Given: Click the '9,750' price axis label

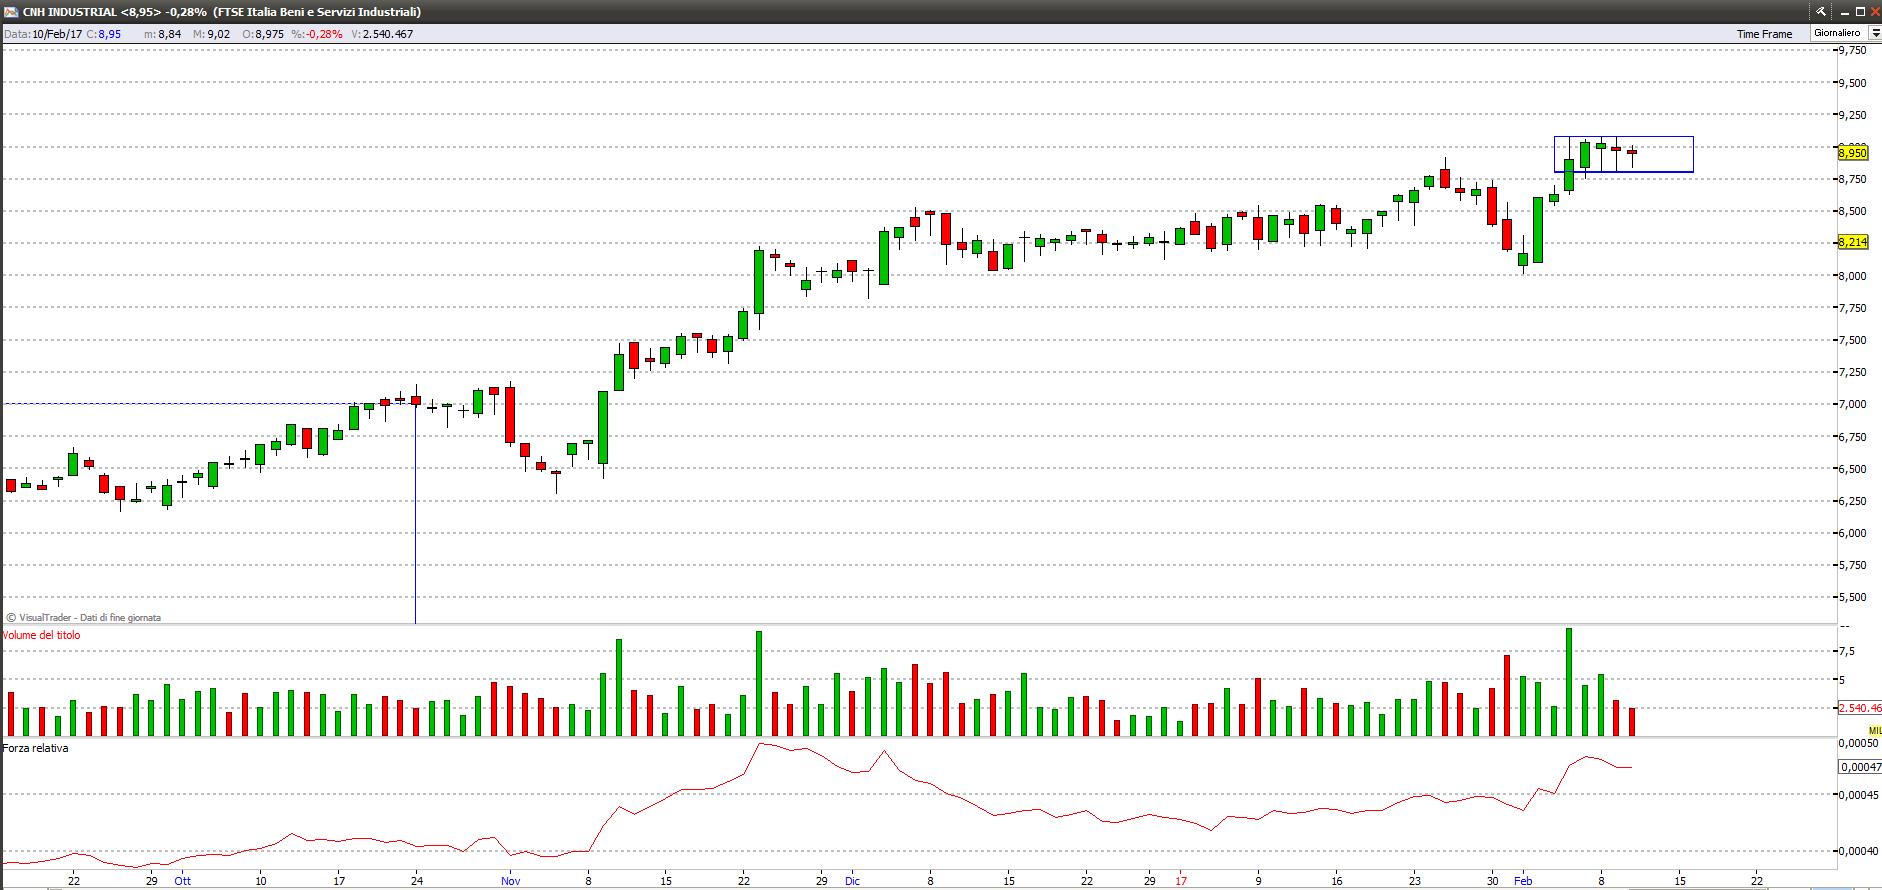Looking at the screenshot, I should 1853,51.
